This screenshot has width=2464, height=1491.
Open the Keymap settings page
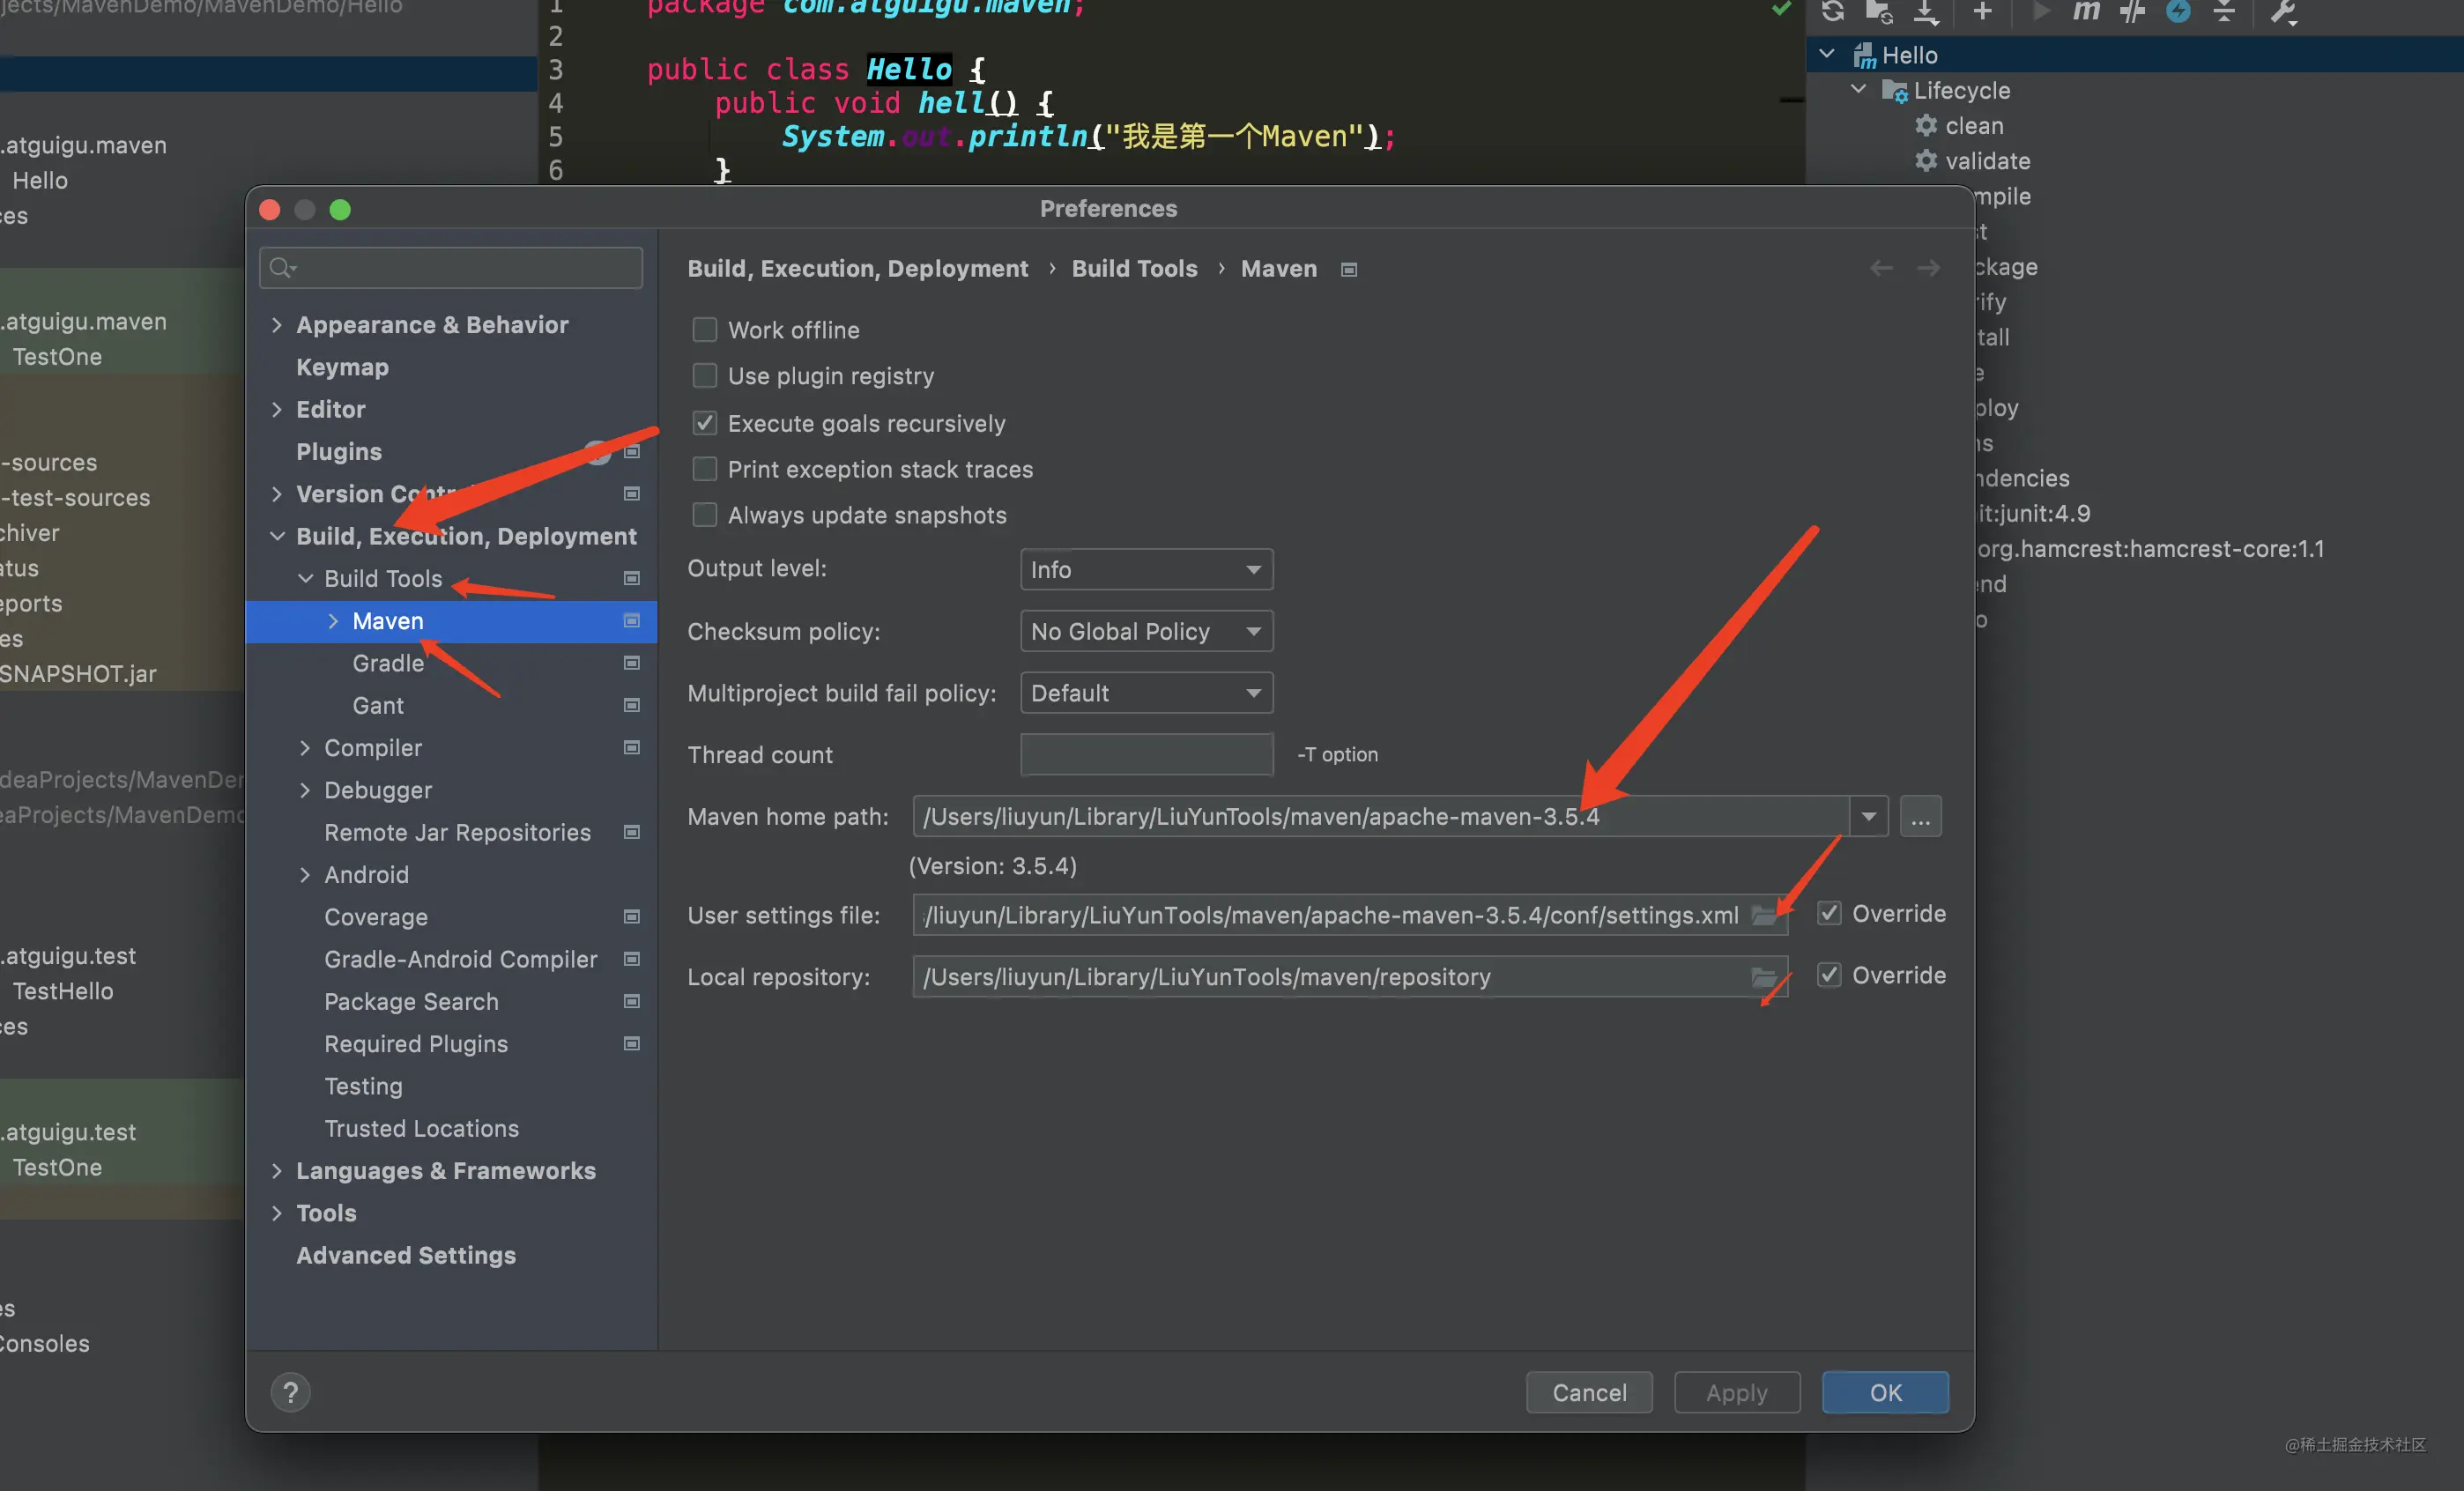[342, 367]
